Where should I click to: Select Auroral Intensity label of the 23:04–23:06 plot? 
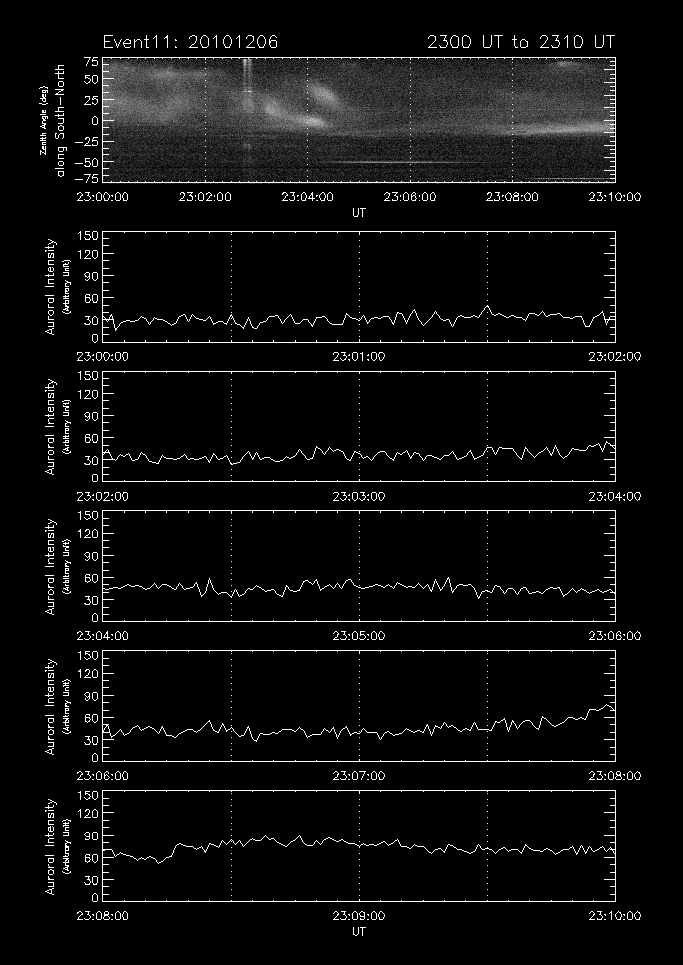[x=50, y=566]
